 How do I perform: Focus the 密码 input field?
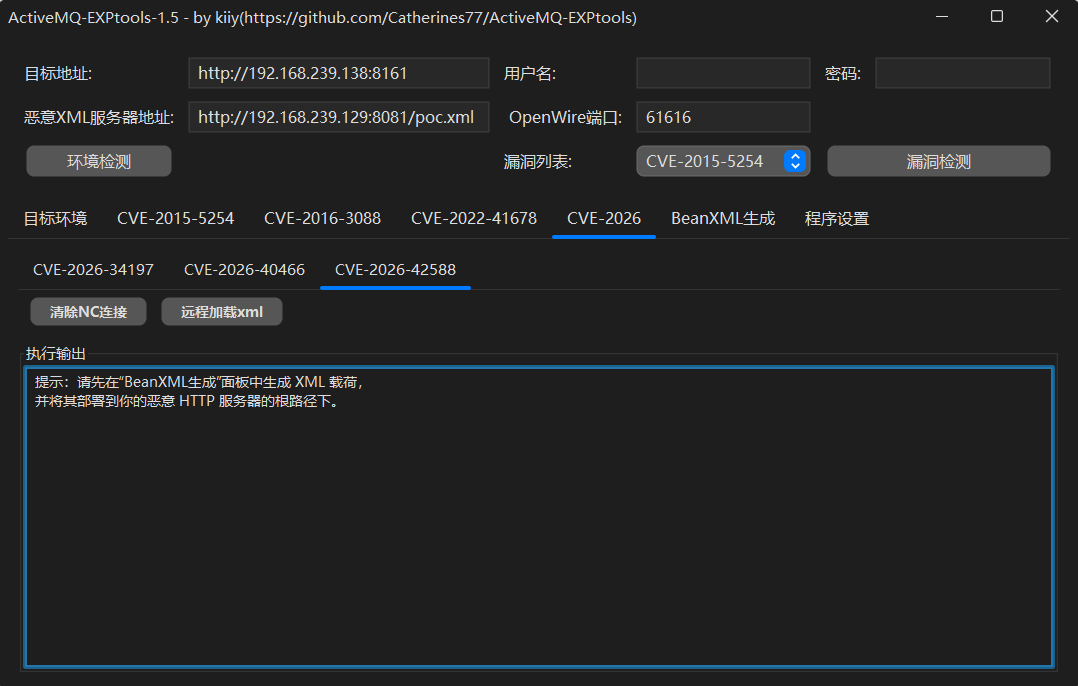(x=962, y=74)
